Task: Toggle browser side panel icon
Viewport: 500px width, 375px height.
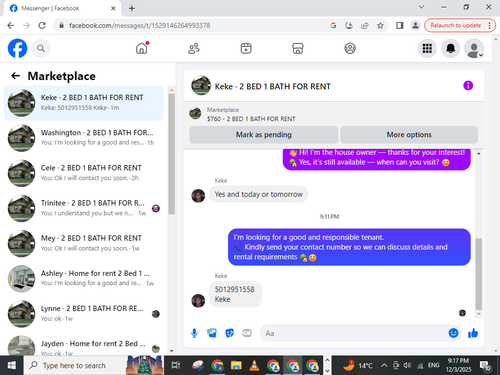Action: pos(399,25)
